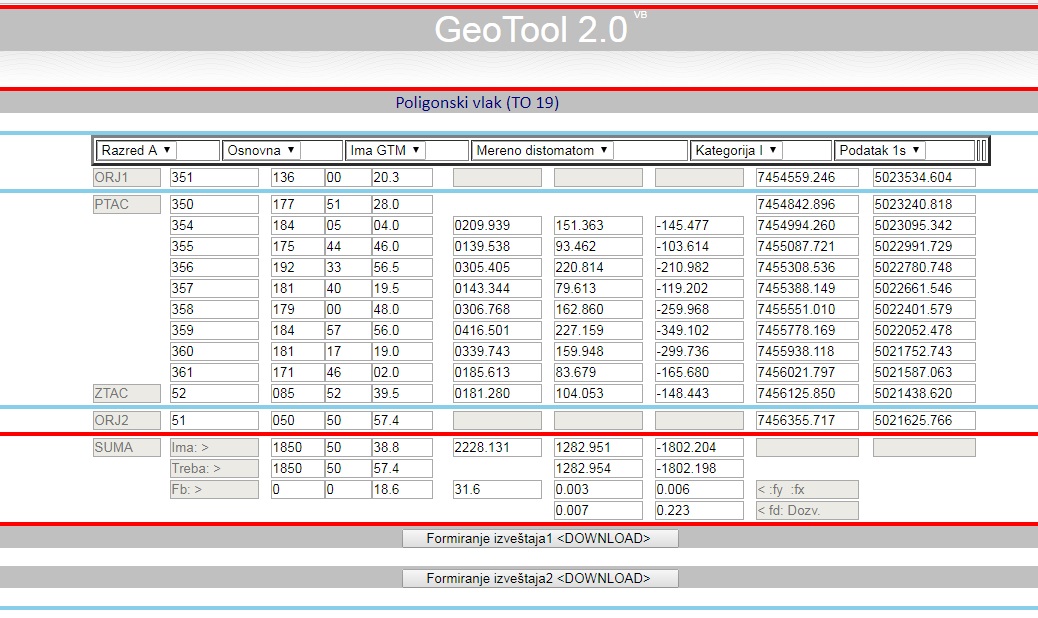This screenshot has height=618, width=1038.
Task: Click the ZTAC point number field 52
Action: click(213, 393)
